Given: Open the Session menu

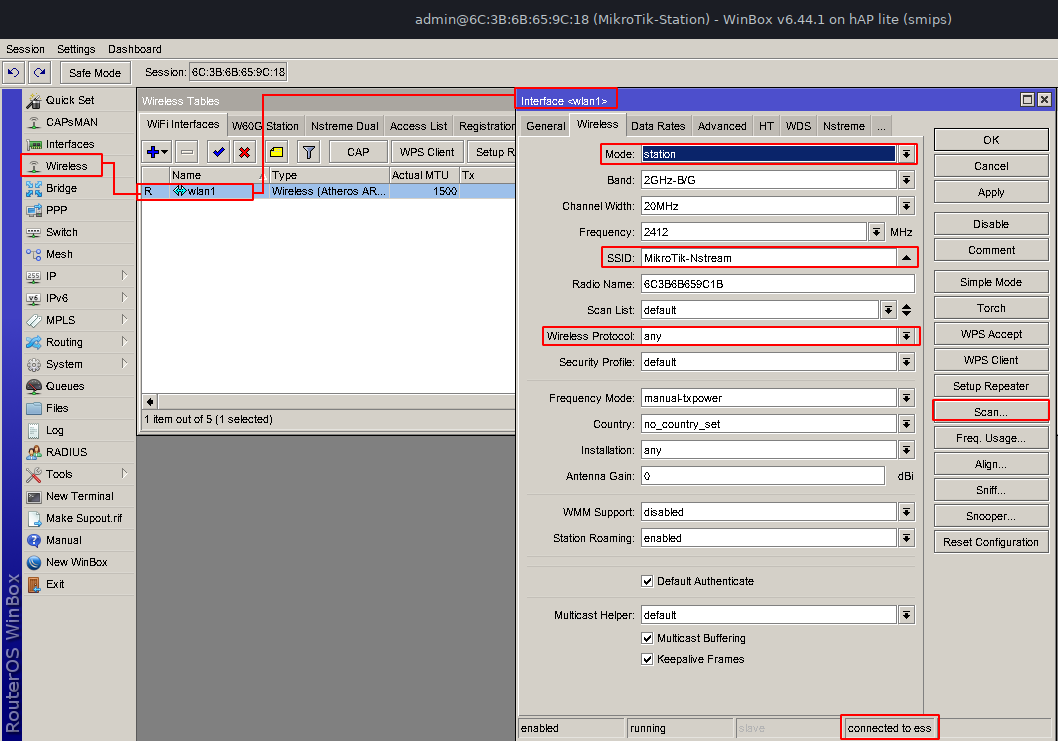Looking at the screenshot, I should [25, 49].
